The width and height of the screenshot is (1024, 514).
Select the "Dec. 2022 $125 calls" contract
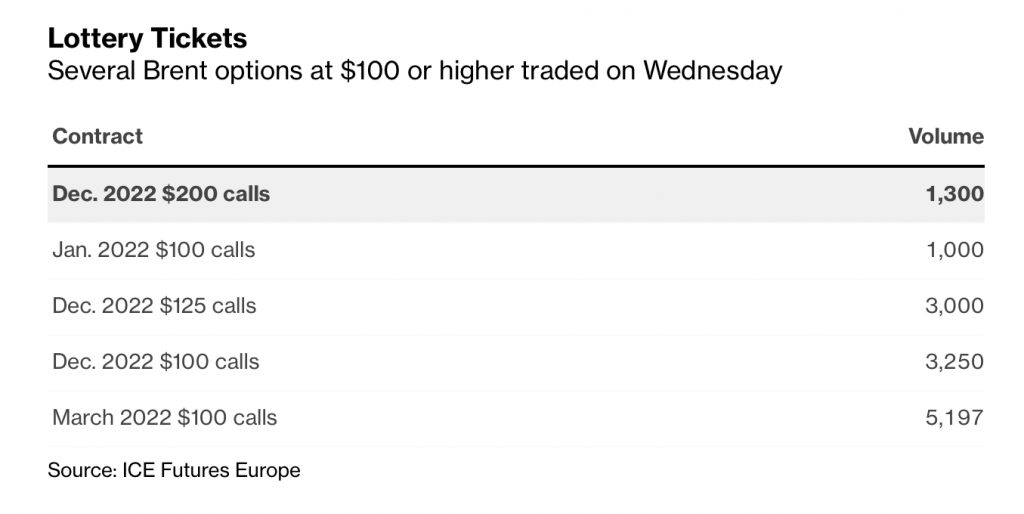(154, 306)
